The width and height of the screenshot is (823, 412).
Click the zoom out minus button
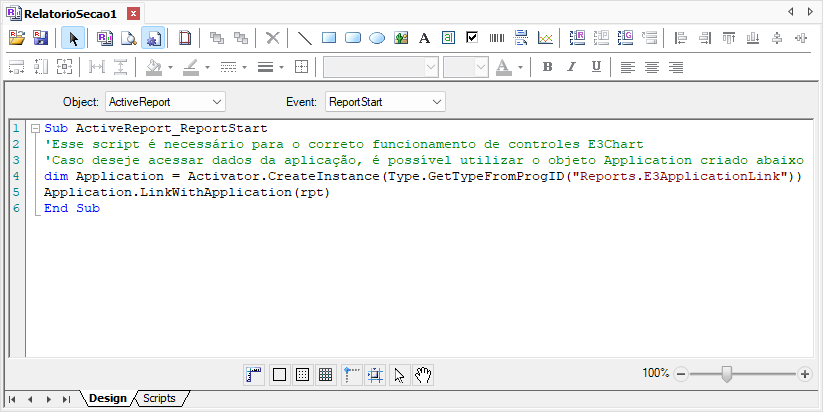[682, 374]
